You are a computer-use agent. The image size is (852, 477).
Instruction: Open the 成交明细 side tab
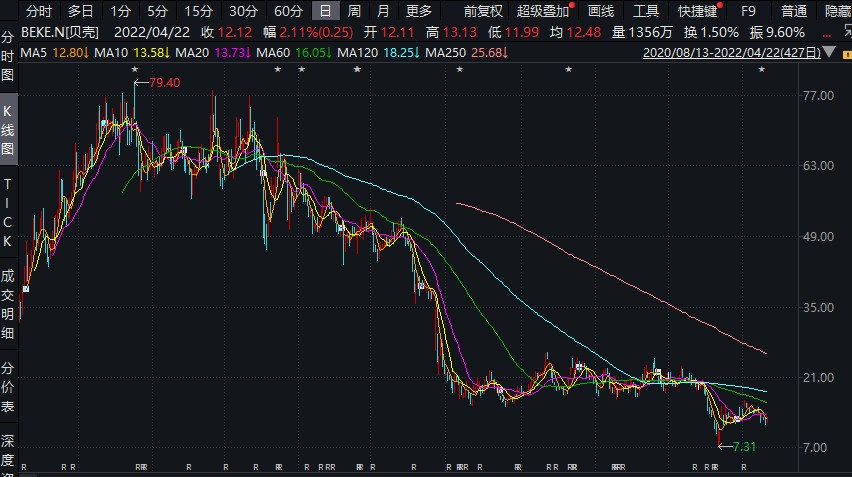pyautogui.click(x=8, y=299)
